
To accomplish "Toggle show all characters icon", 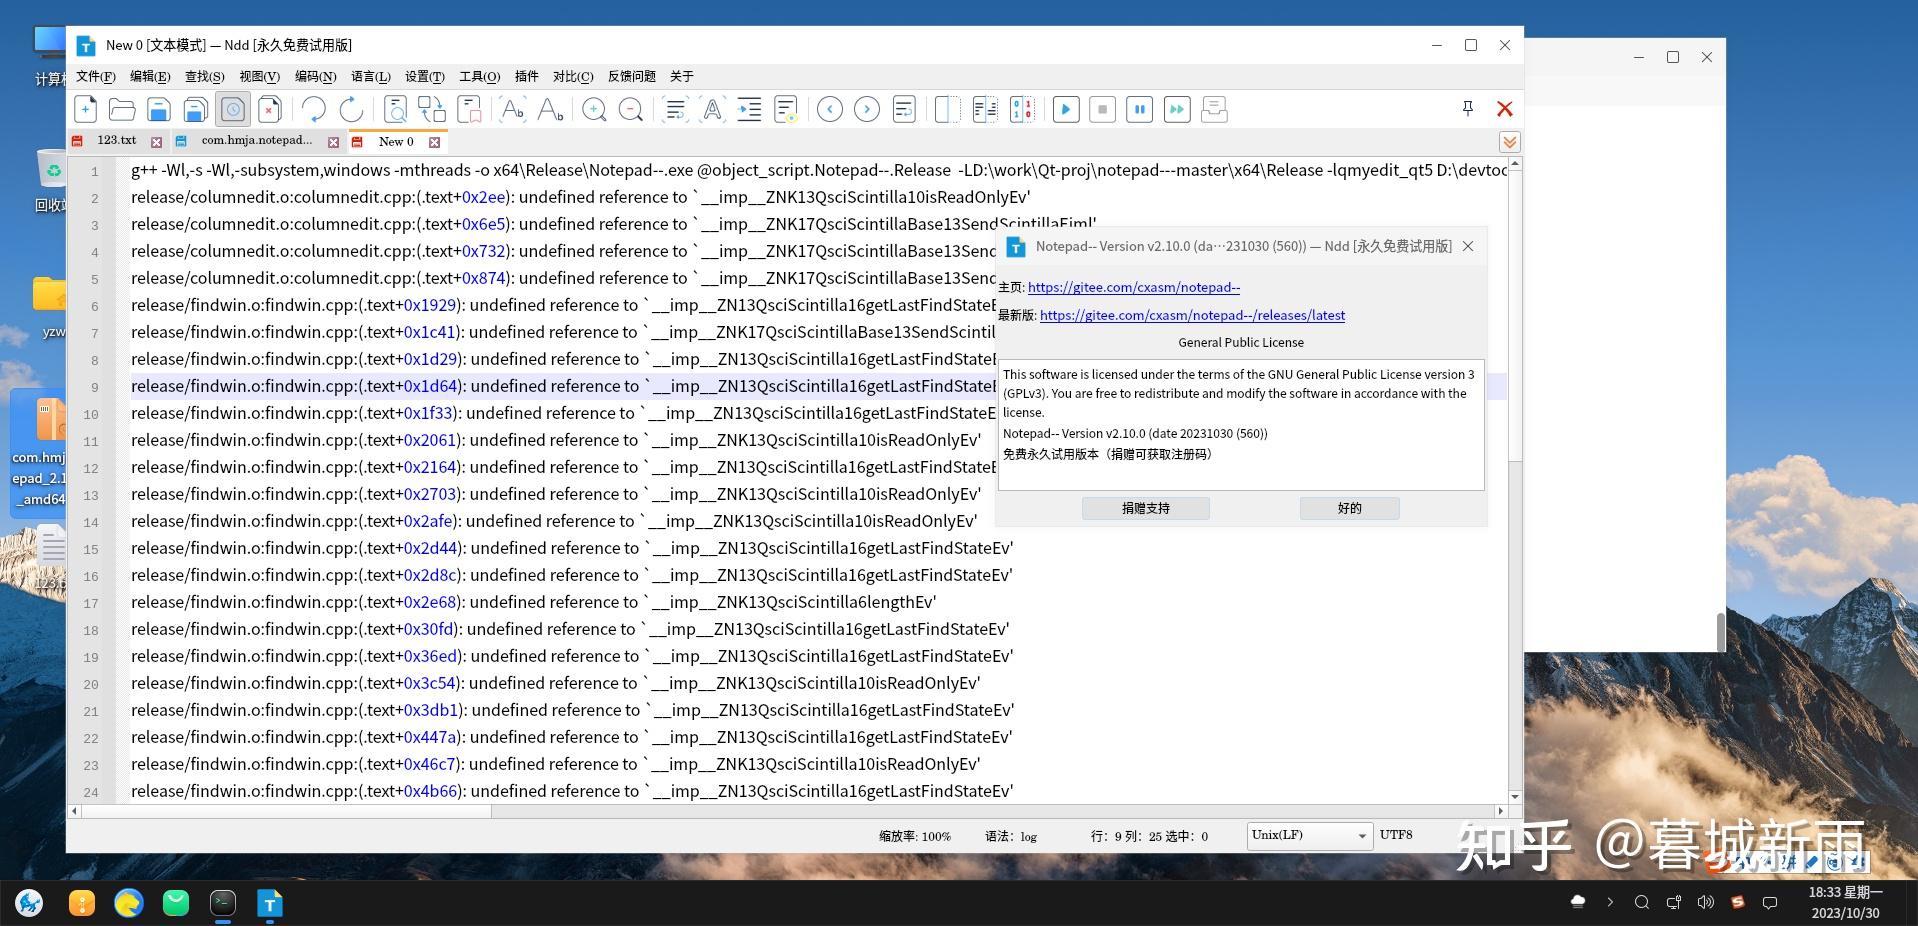I will pyautogui.click(x=713, y=109).
